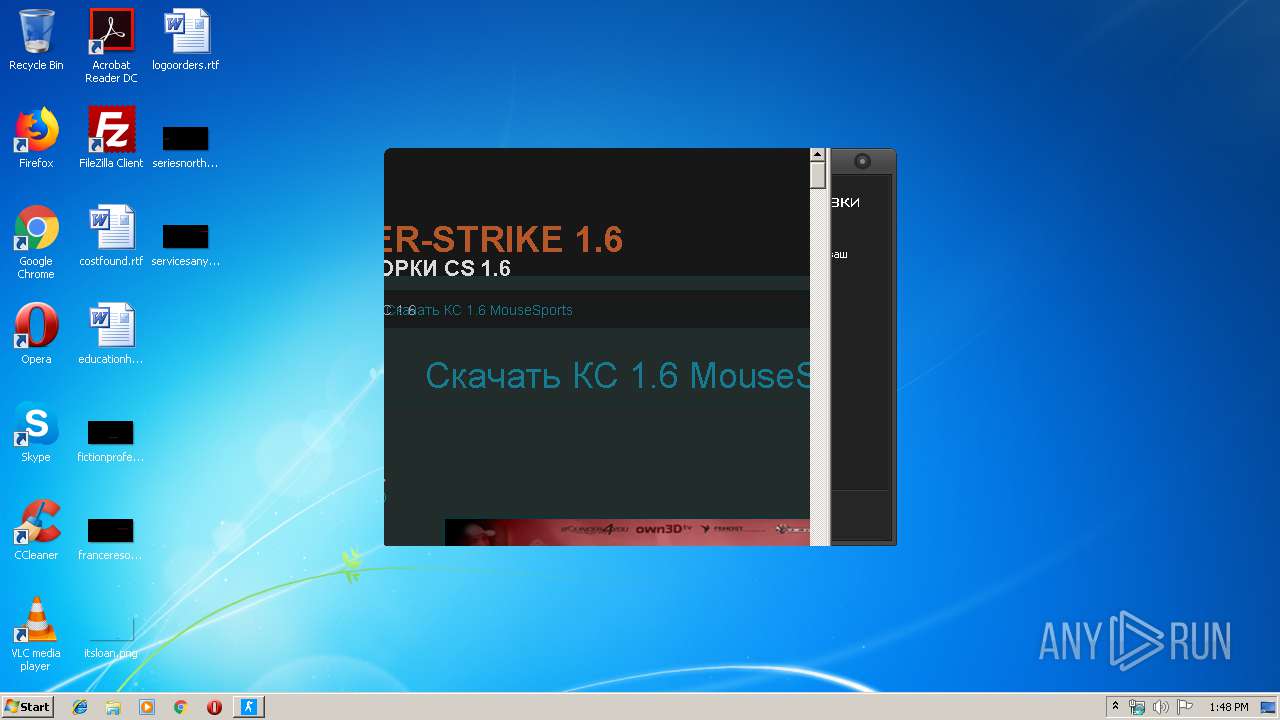Image resolution: width=1280 pixels, height=720 pixels.
Task: Launch the FileZilla Client shortcut
Action: (x=111, y=138)
